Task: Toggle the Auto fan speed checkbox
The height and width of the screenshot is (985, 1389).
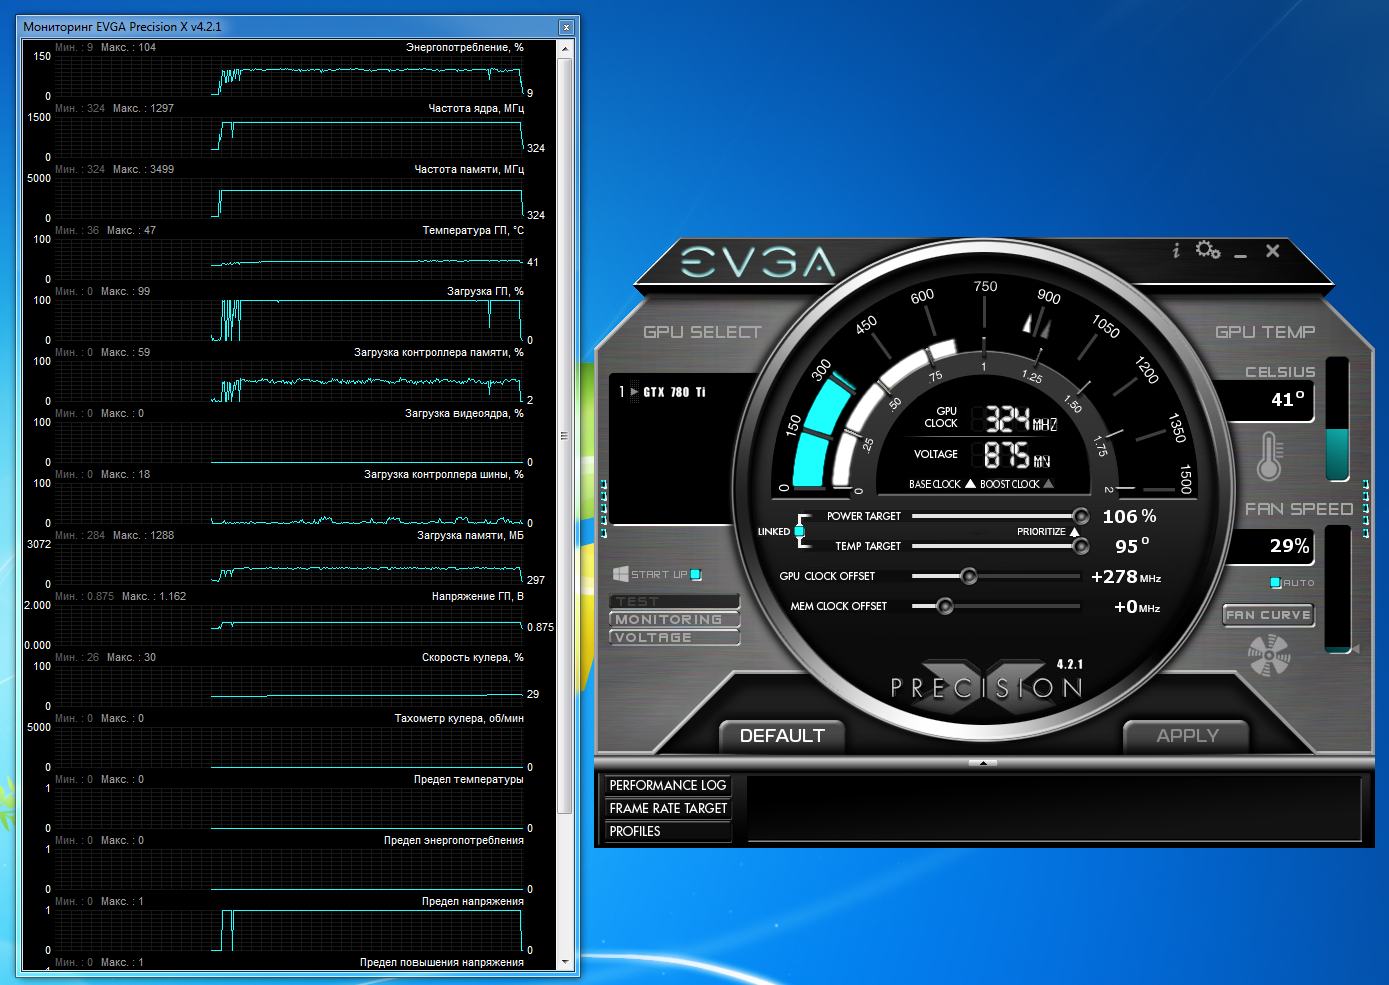Action: pos(1276,583)
